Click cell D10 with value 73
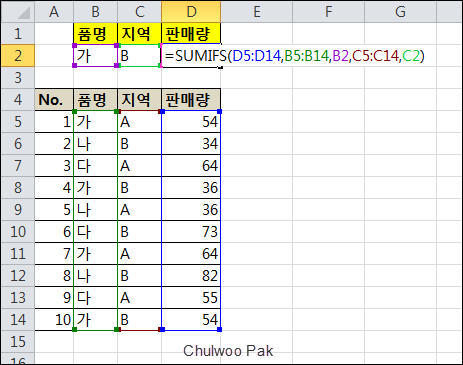 pyautogui.click(x=191, y=232)
